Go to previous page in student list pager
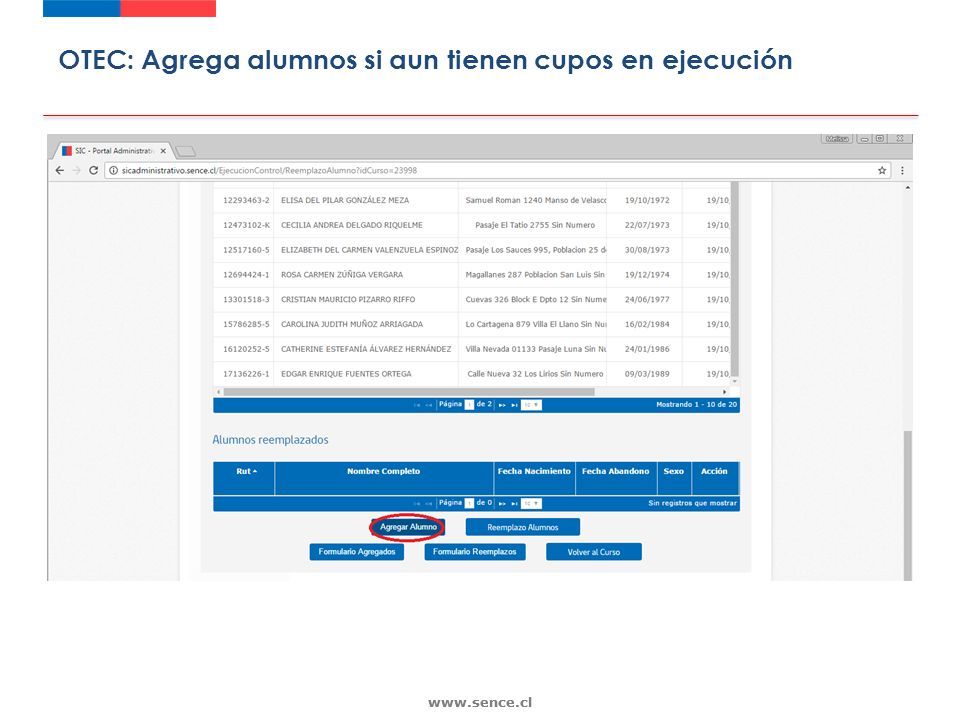960x720 pixels. (x=429, y=405)
